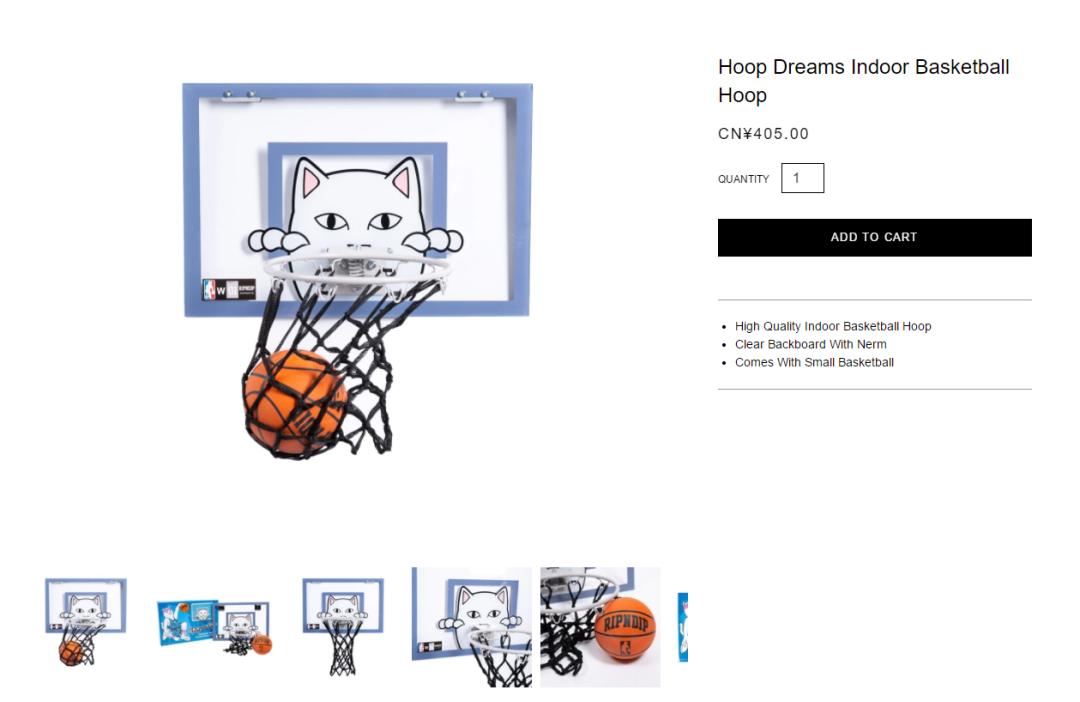Click left metal mounting bracket on backboard
Image resolution: width=1080 pixels, height=702 pixels.
click(240, 96)
